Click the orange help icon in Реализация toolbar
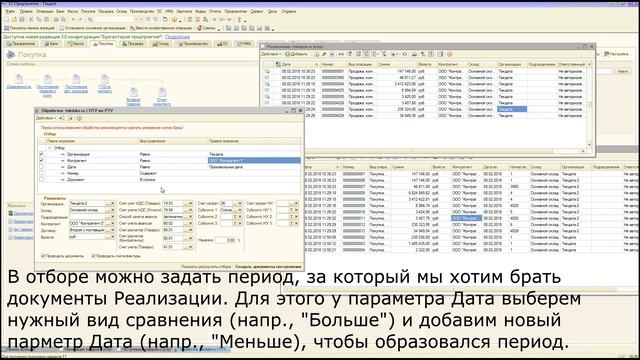The width and height of the screenshot is (640, 360). tap(450, 54)
